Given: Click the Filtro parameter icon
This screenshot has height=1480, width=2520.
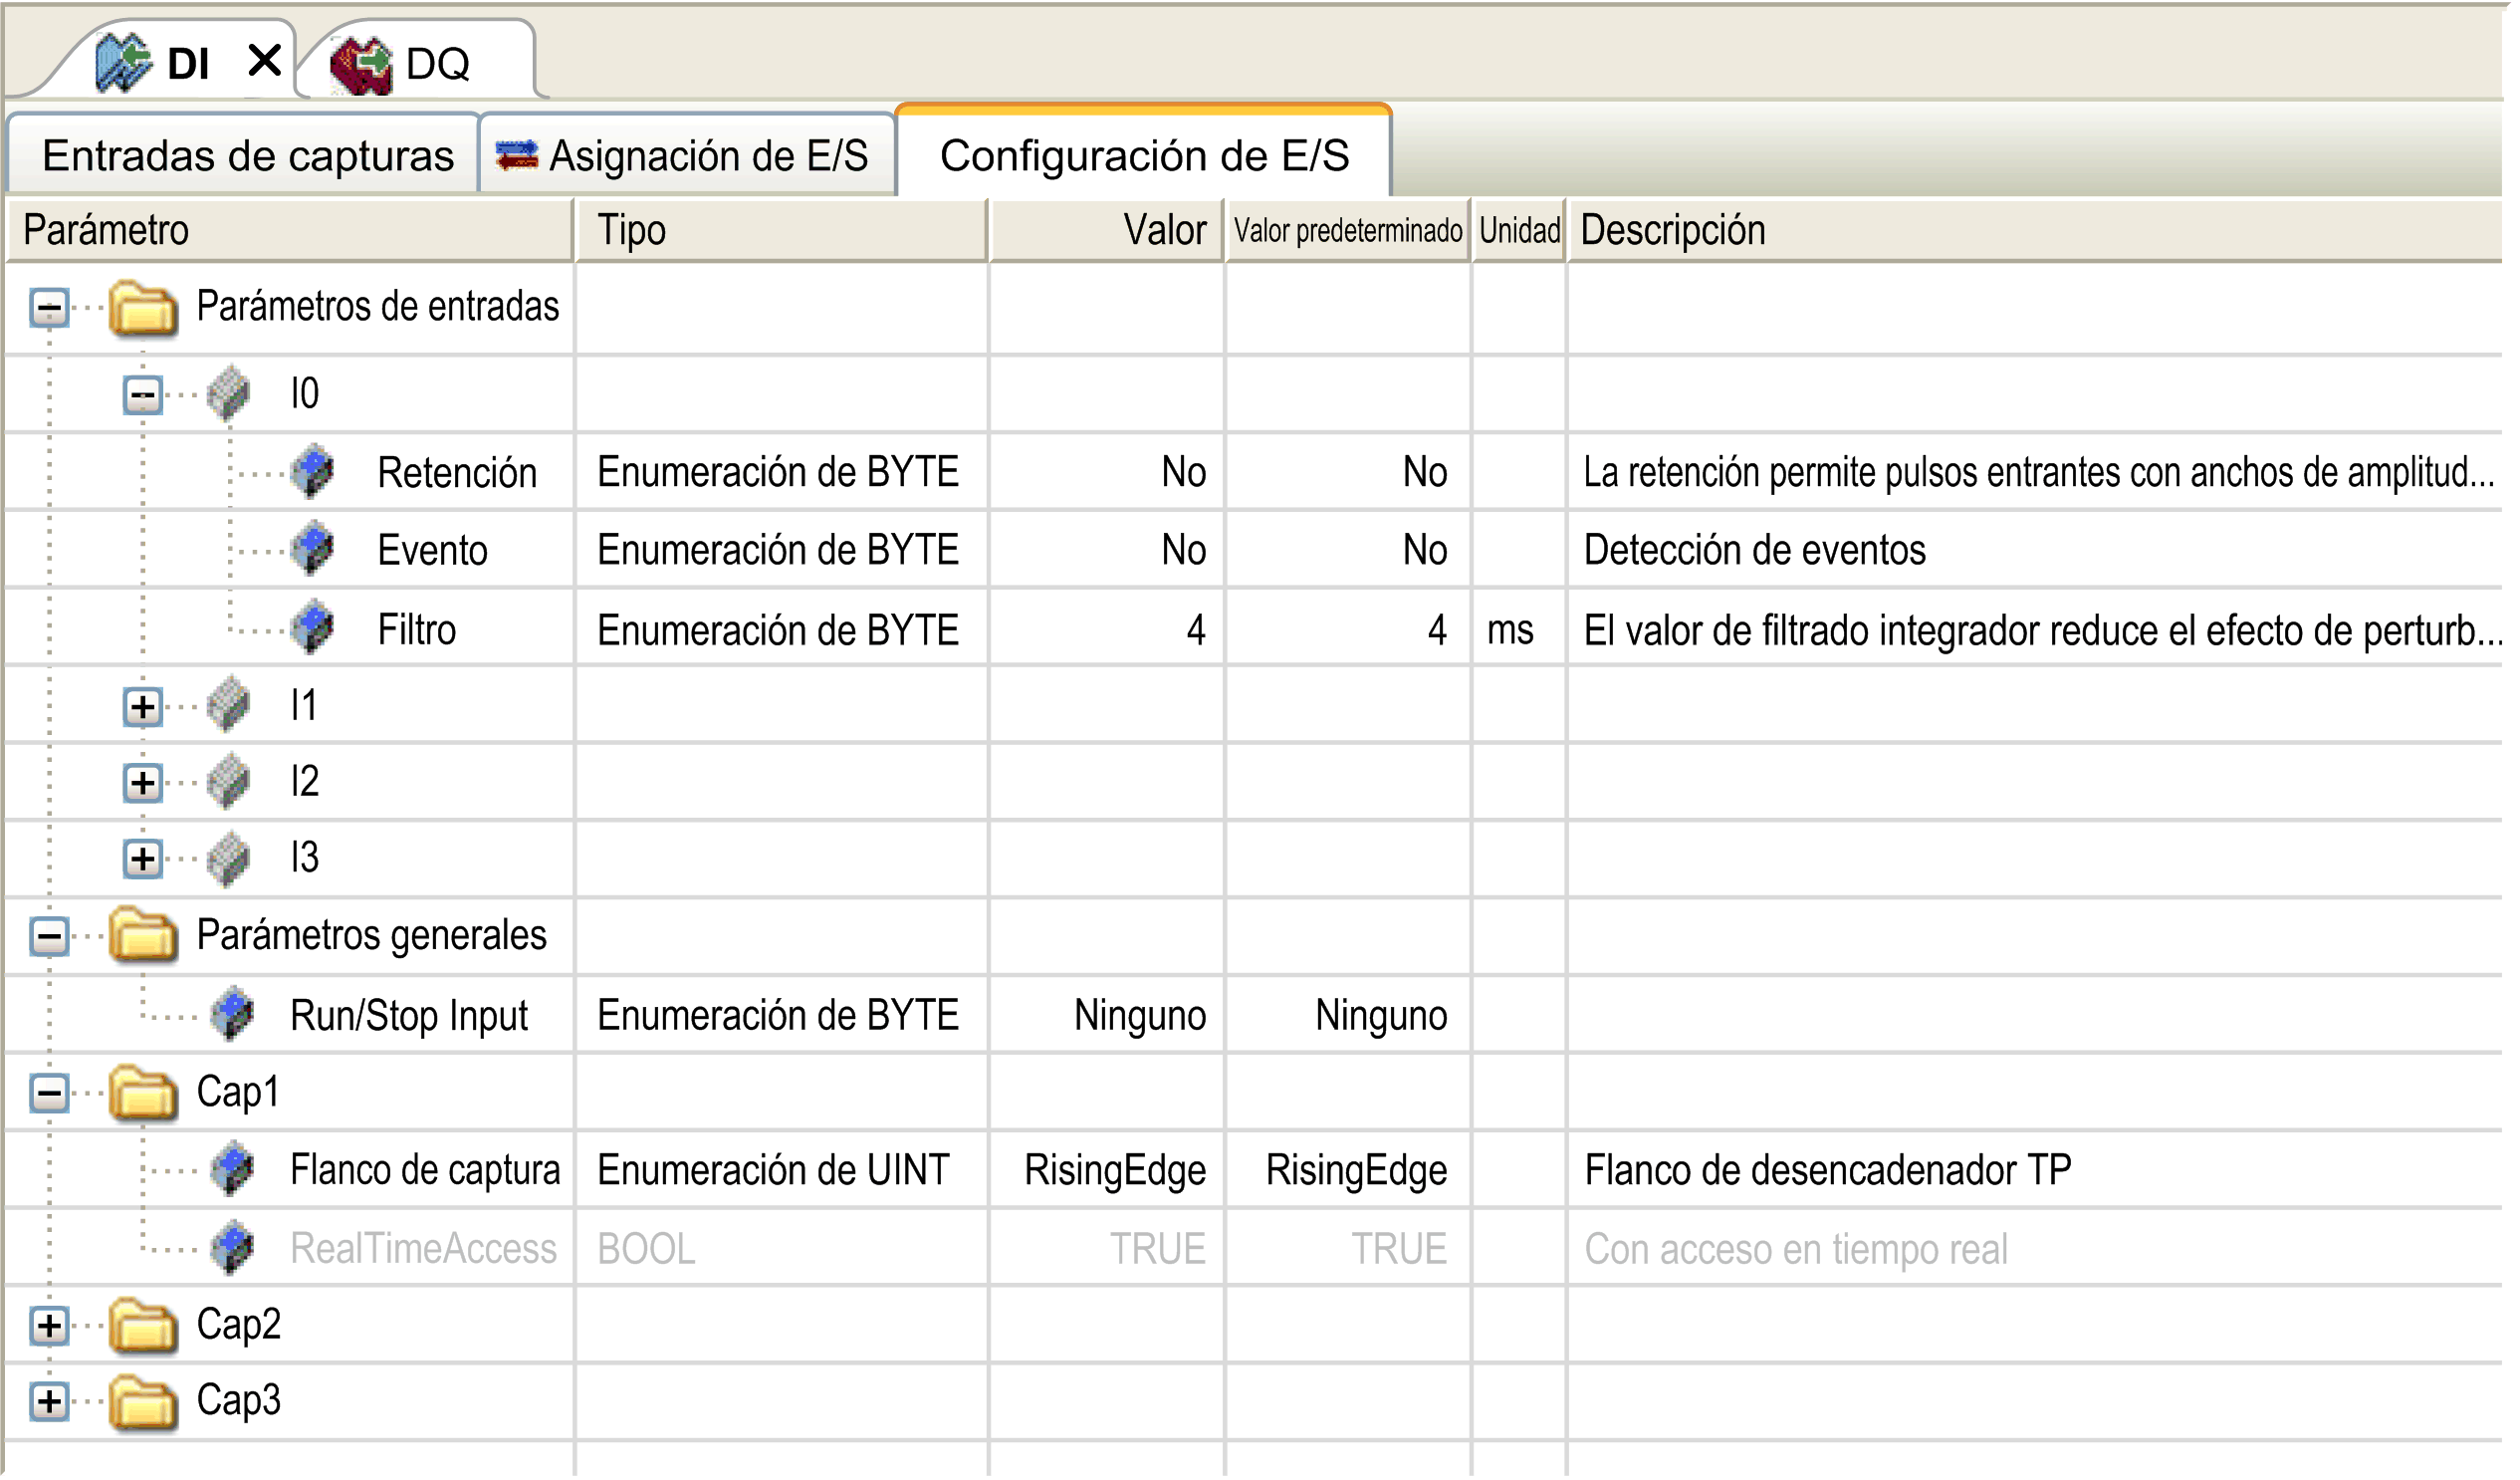Looking at the screenshot, I should click(313, 628).
